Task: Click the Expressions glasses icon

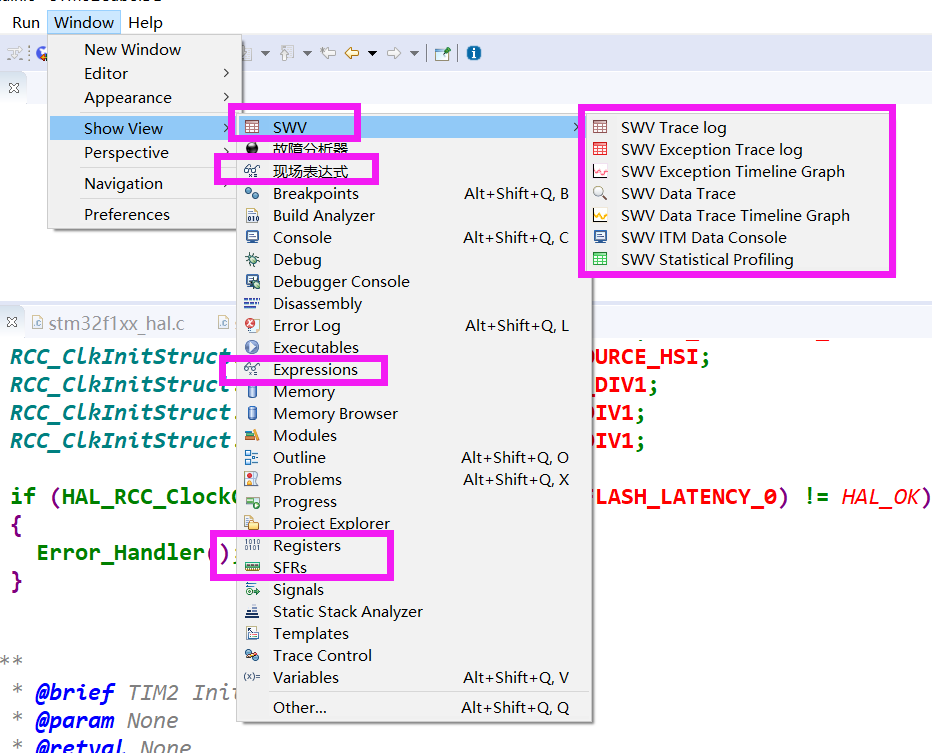Action: point(252,369)
